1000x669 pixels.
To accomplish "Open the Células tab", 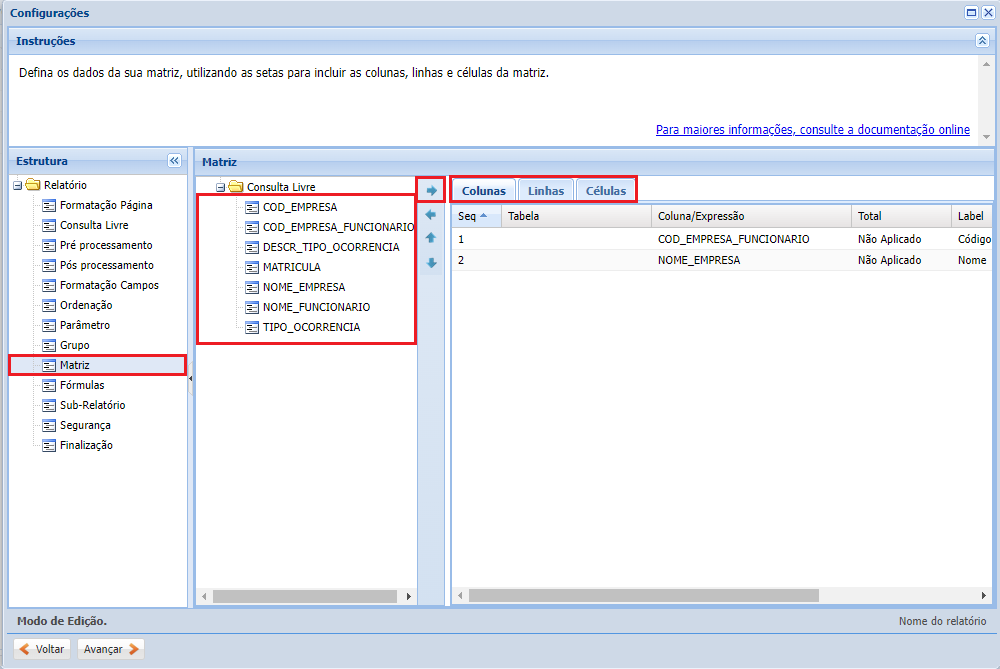I will pyautogui.click(x=606, y=190).
